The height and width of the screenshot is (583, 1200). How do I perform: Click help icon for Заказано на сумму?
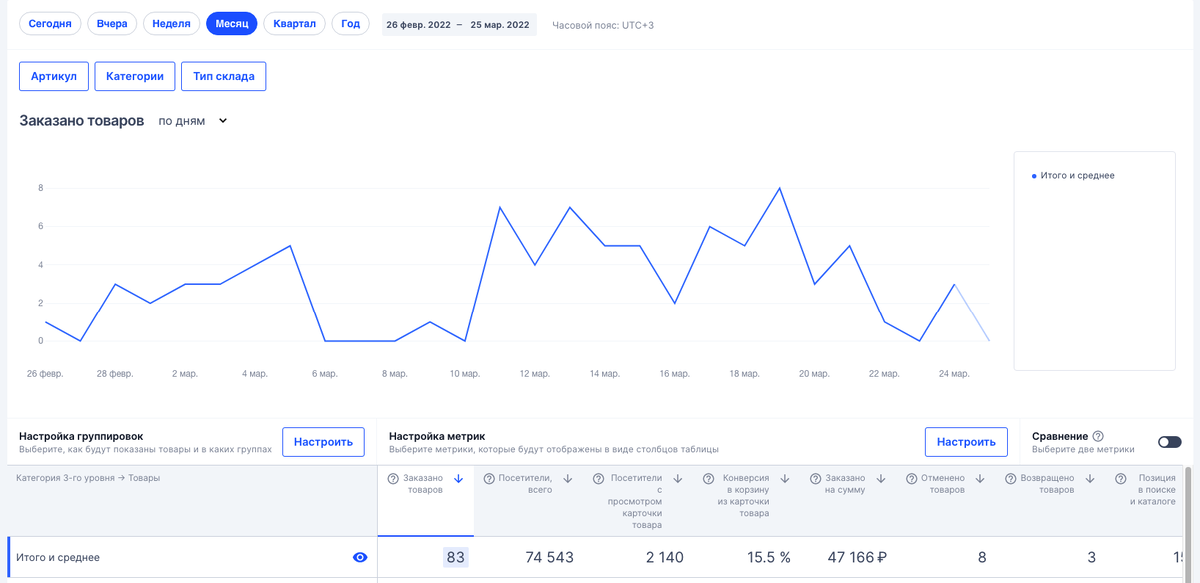point(815,479)
